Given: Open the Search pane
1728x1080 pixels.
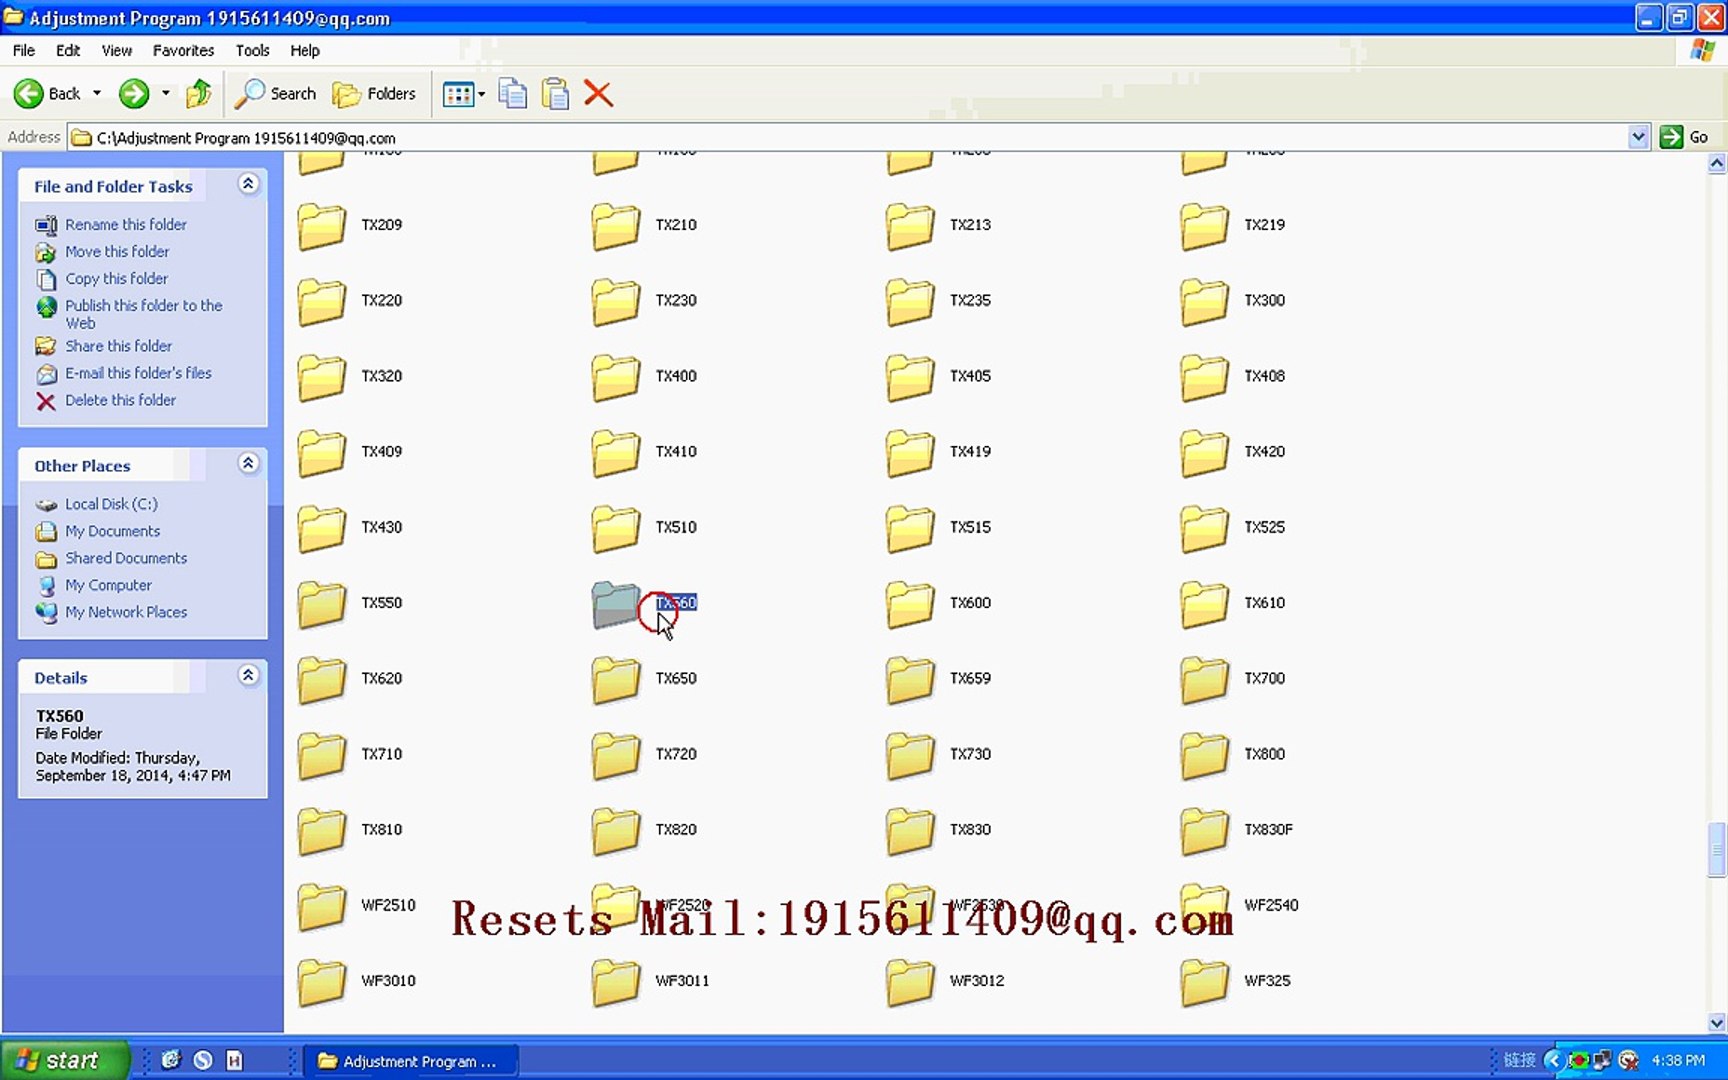Looking at the screenshot, I should [x=275, y=94].
